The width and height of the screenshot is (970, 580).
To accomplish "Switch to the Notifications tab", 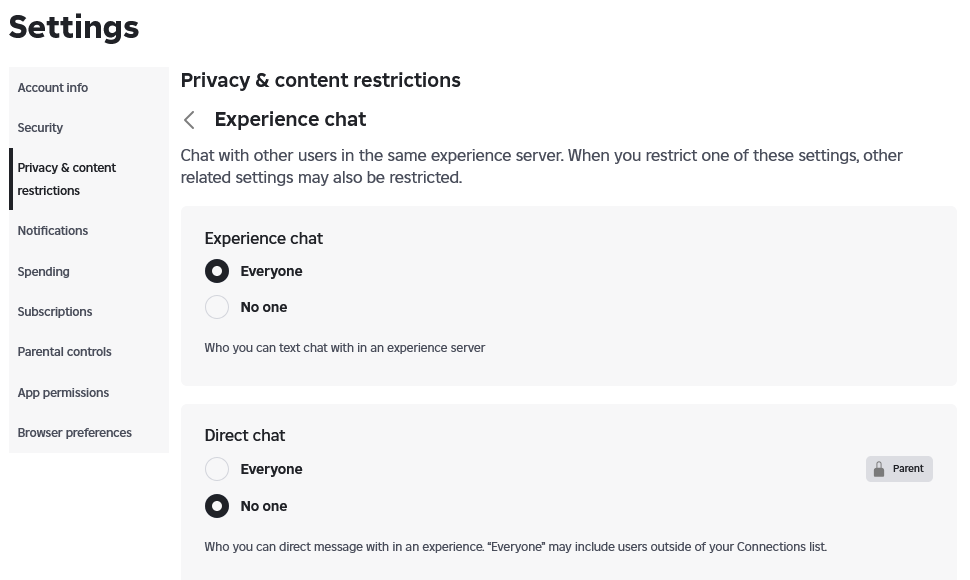I will tap(53, 231).
